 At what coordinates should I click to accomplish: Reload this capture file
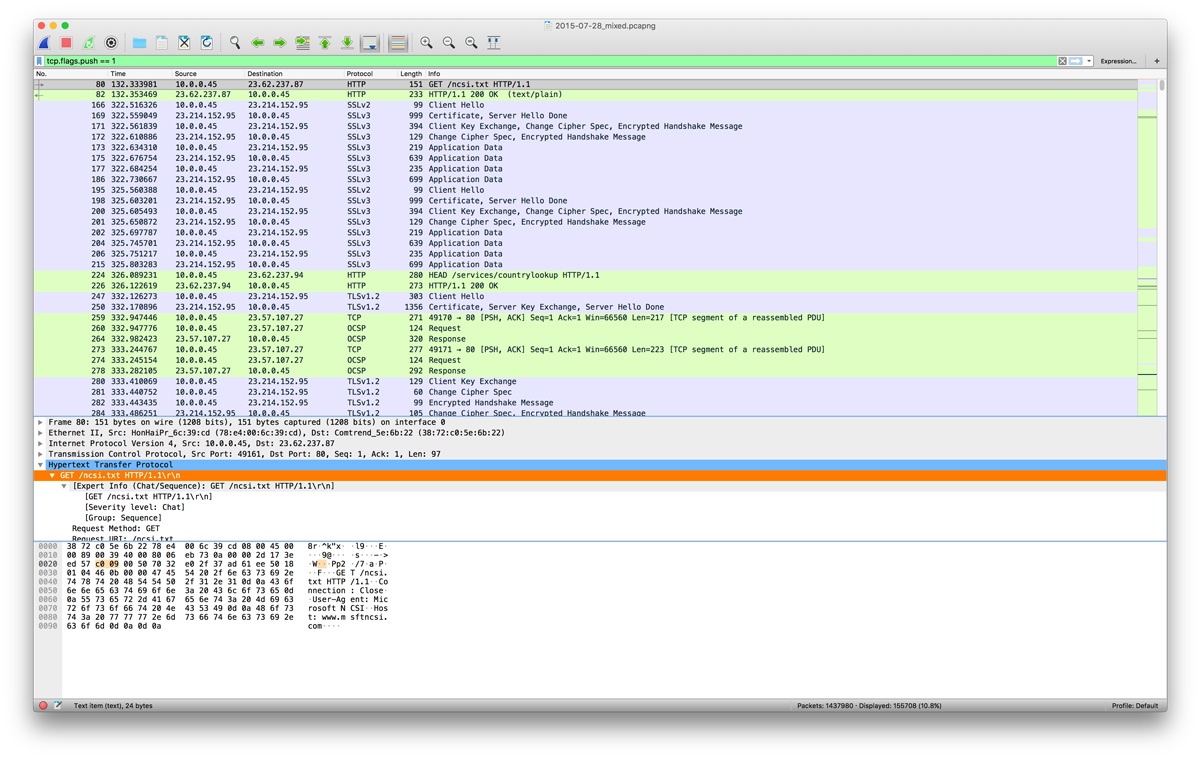pos(208,42)
